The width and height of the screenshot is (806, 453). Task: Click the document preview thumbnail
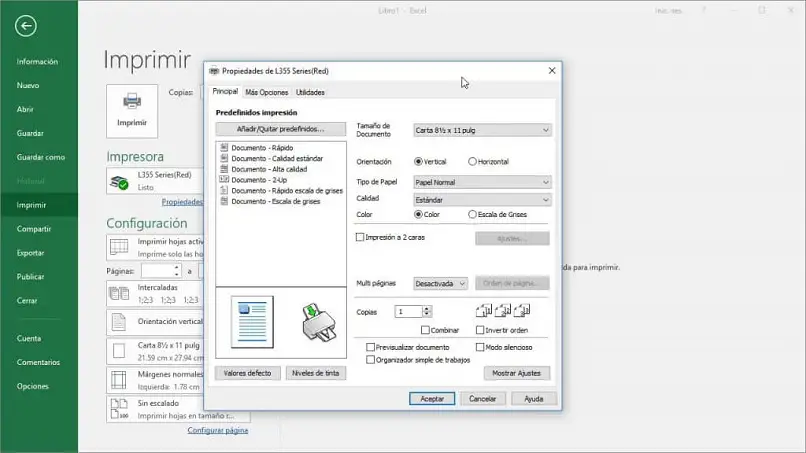pyautogui.click(x=252, y=322)
